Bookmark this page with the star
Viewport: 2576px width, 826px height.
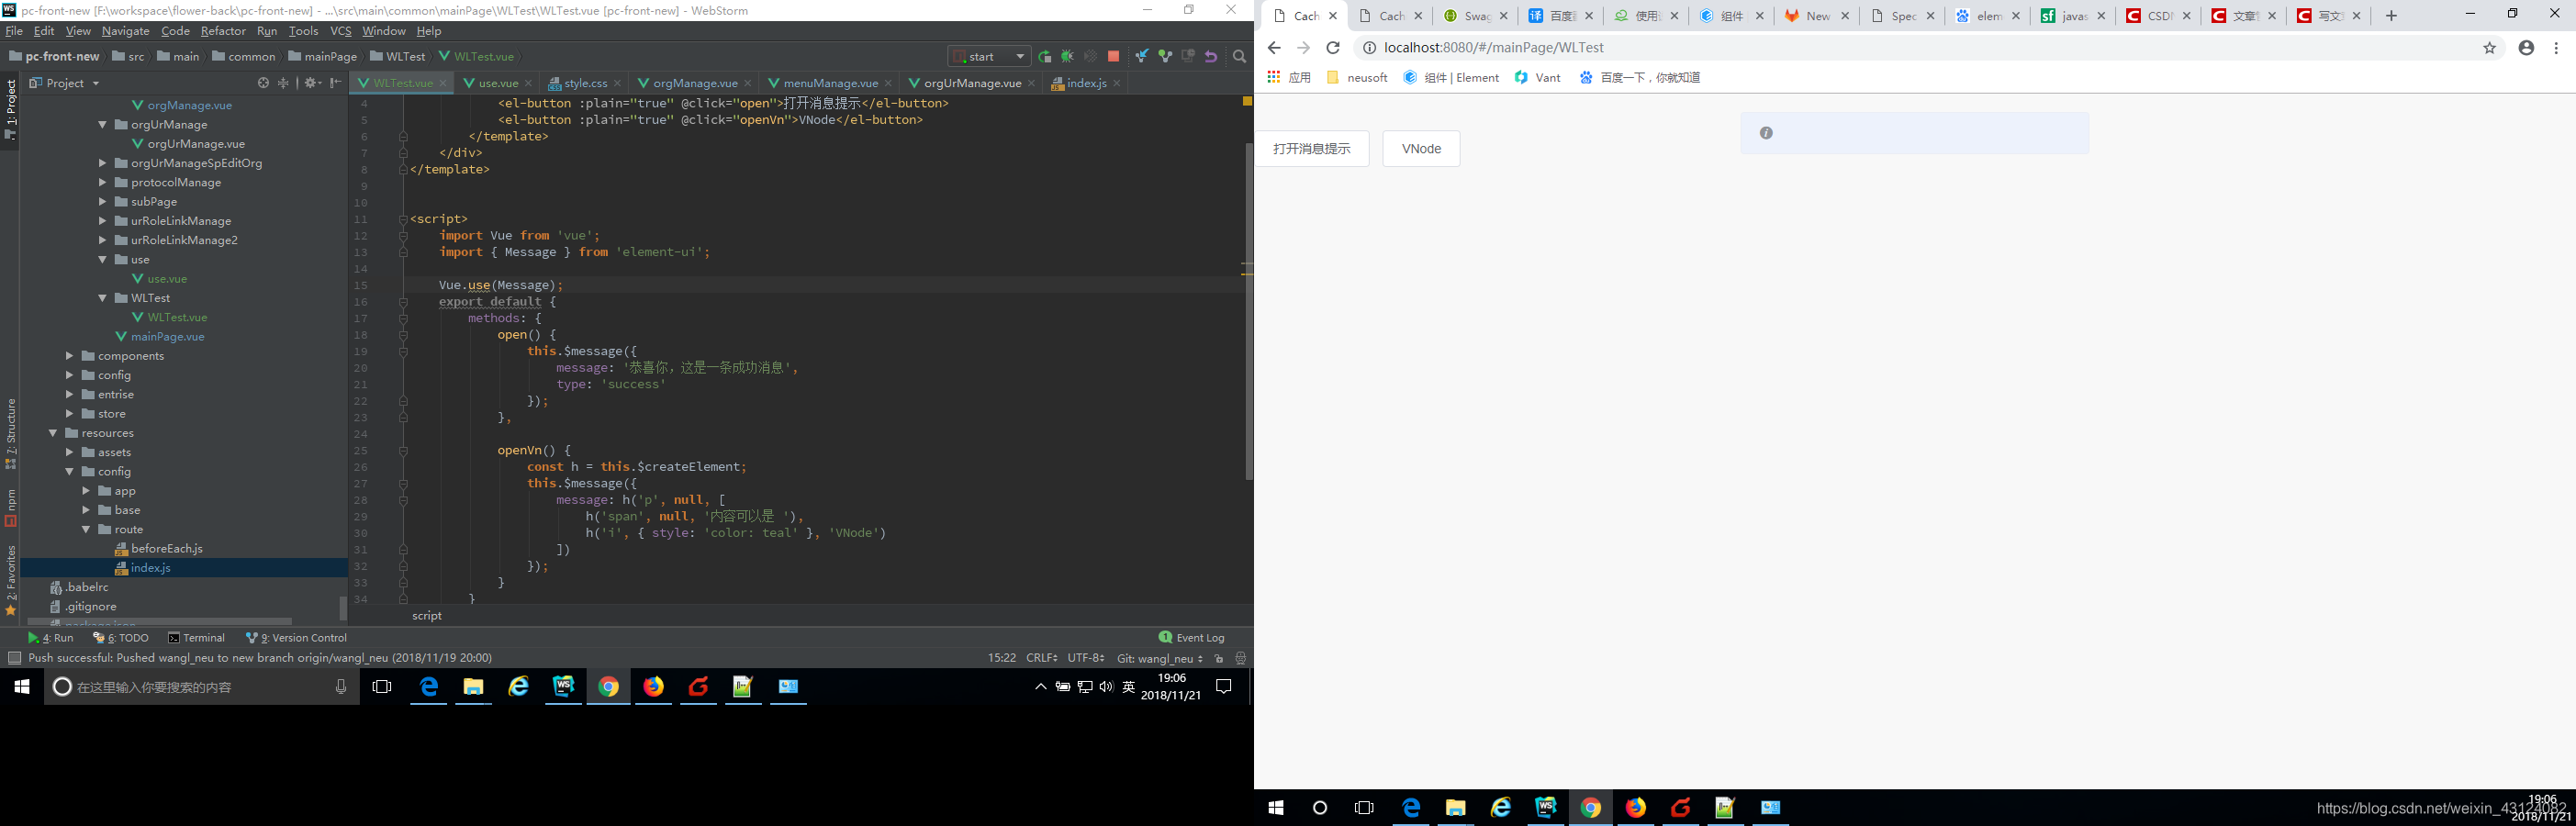(x=2489, y=48)
